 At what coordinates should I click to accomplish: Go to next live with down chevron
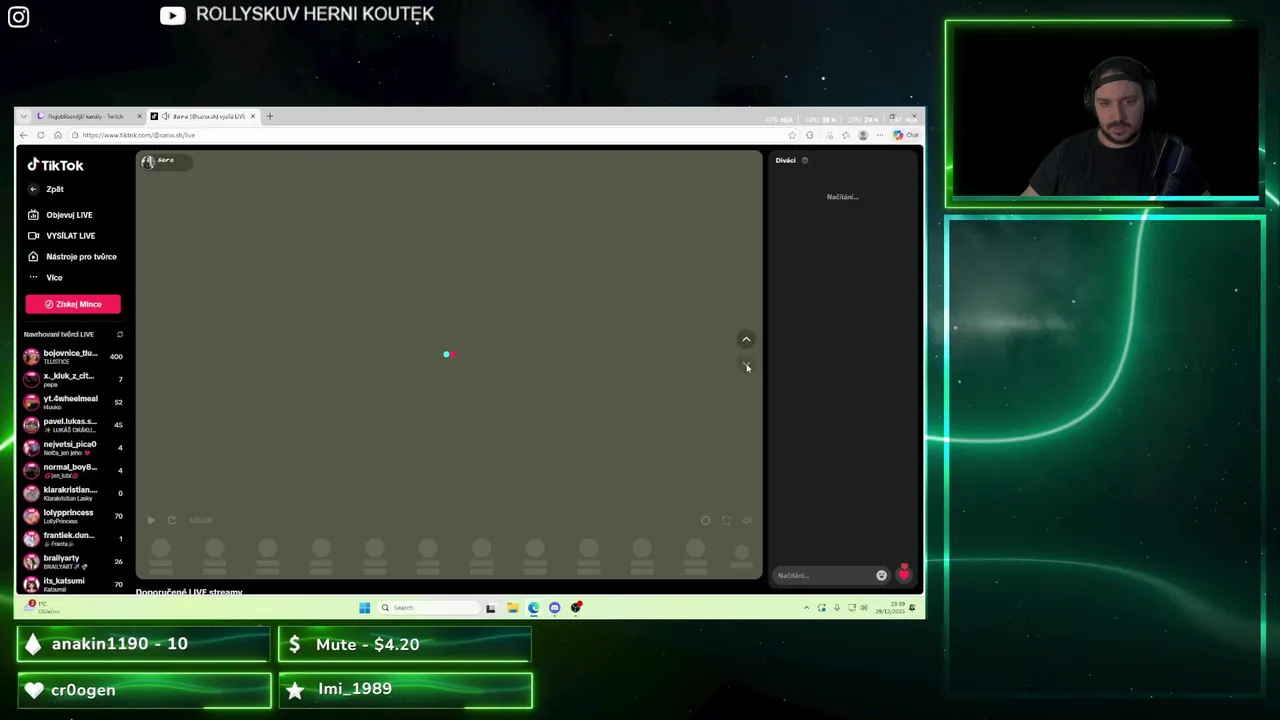click(746, 366)
